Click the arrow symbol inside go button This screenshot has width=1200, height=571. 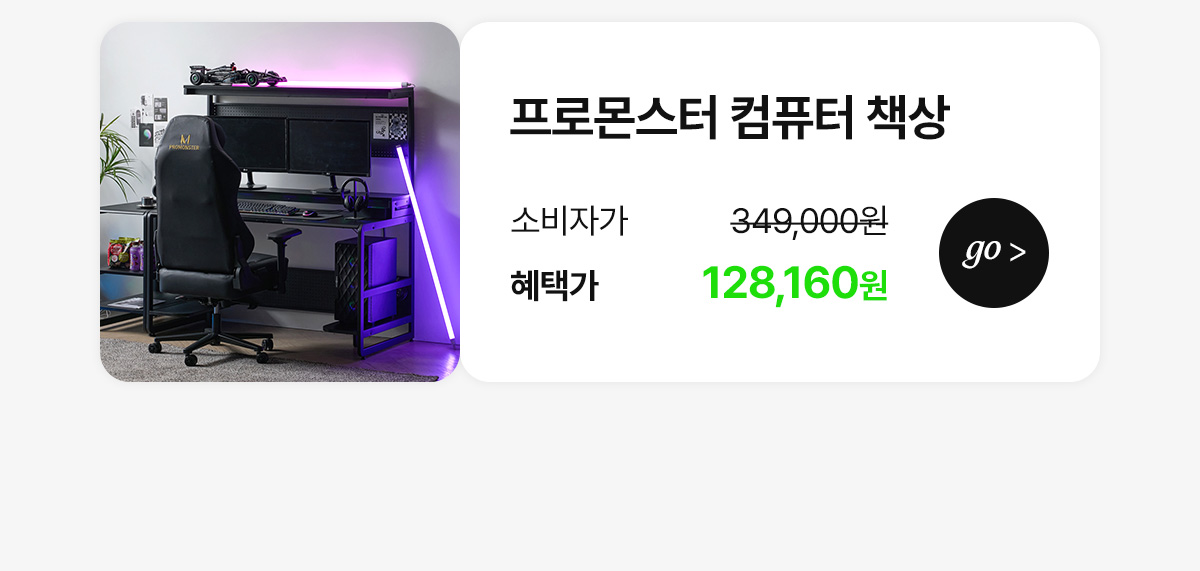[1018, 253]
